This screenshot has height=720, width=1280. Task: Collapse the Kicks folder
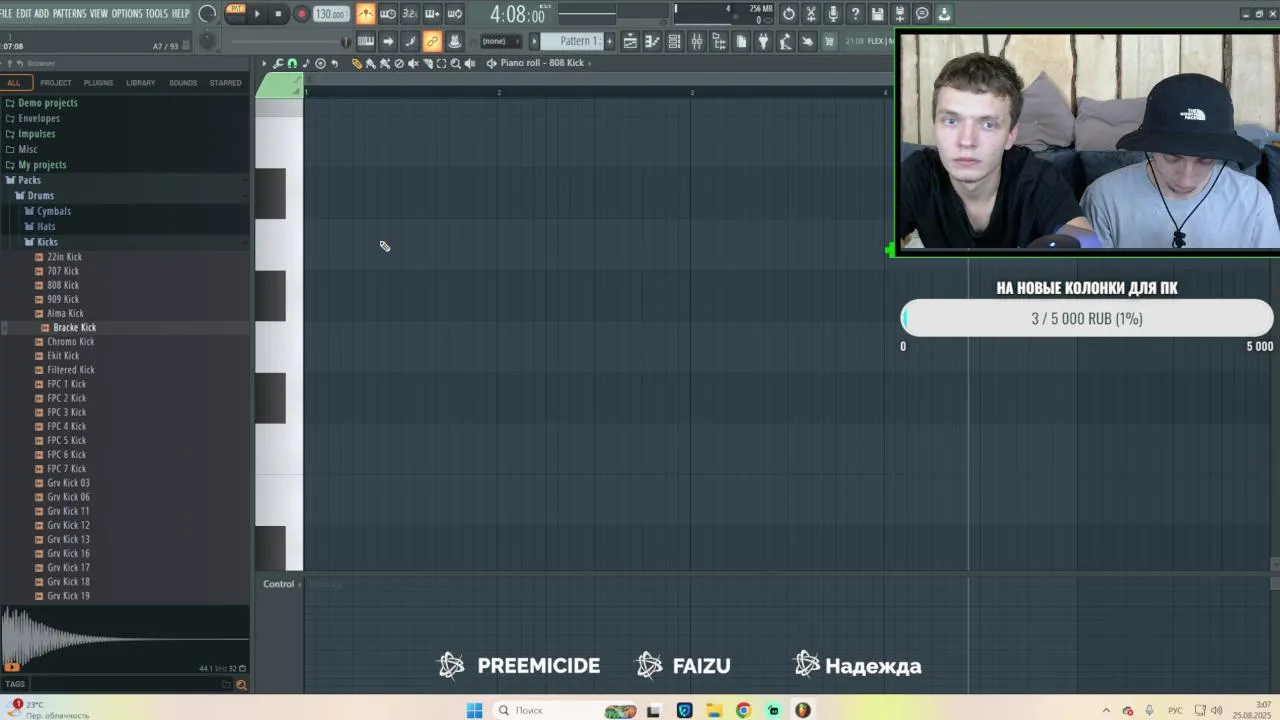(47, 242)
